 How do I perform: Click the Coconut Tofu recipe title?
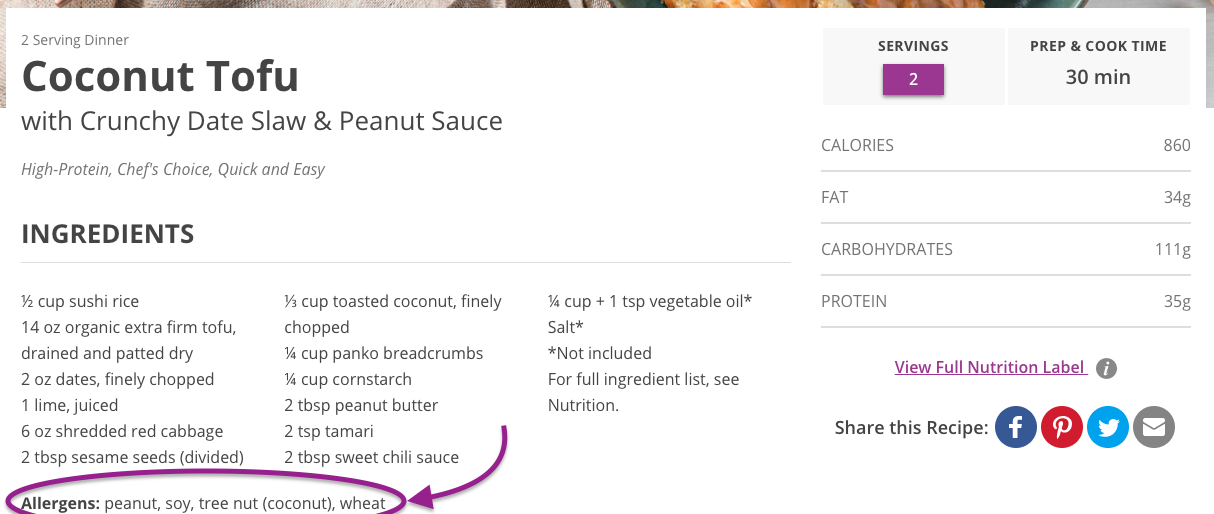click(x=160, y=76)
